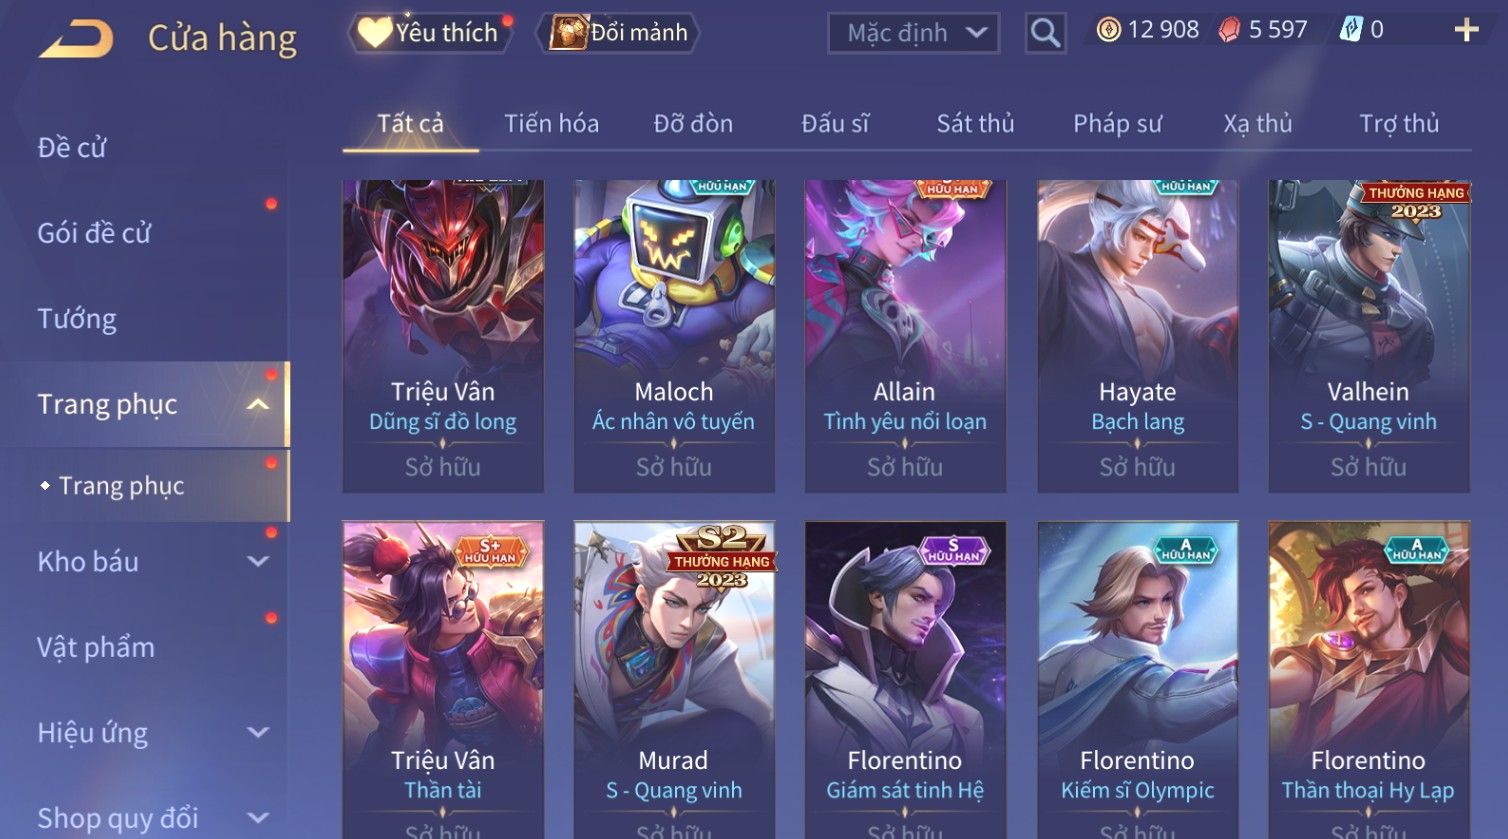The image size is (1508, 839).
Task: Click the red ruby currency icon
Action: coord(1229,30)
